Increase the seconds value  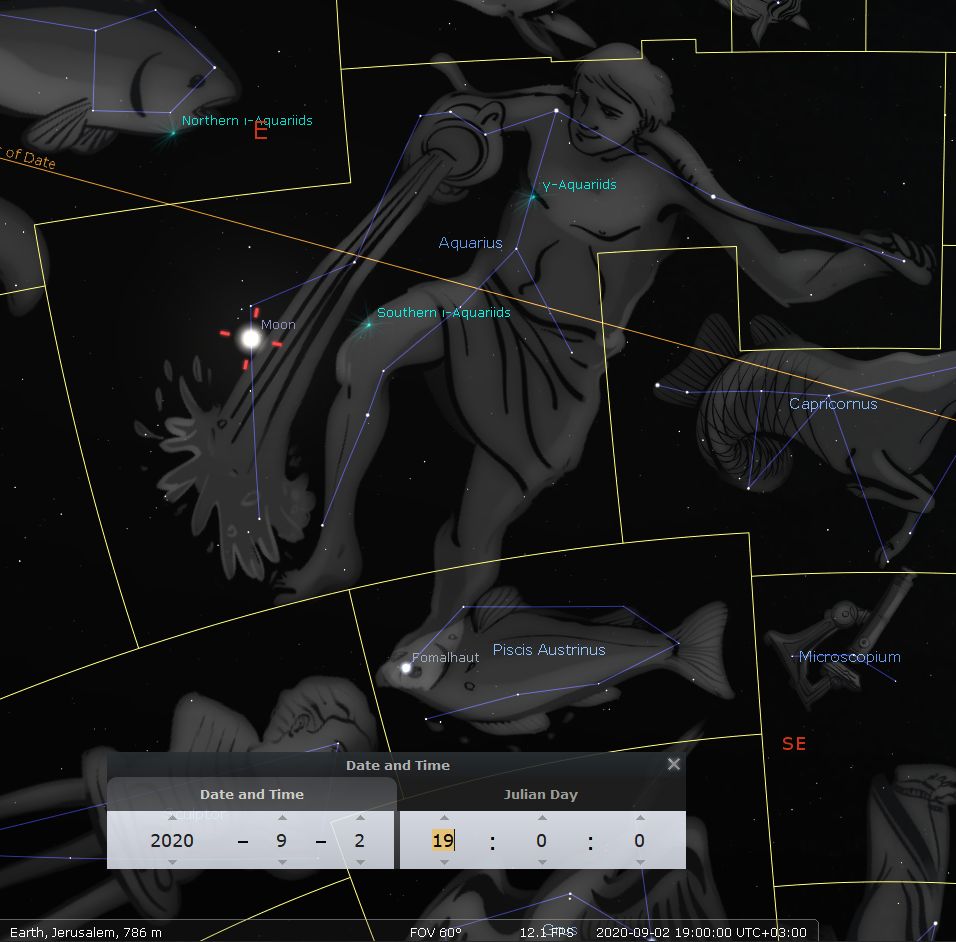(640, 818)
